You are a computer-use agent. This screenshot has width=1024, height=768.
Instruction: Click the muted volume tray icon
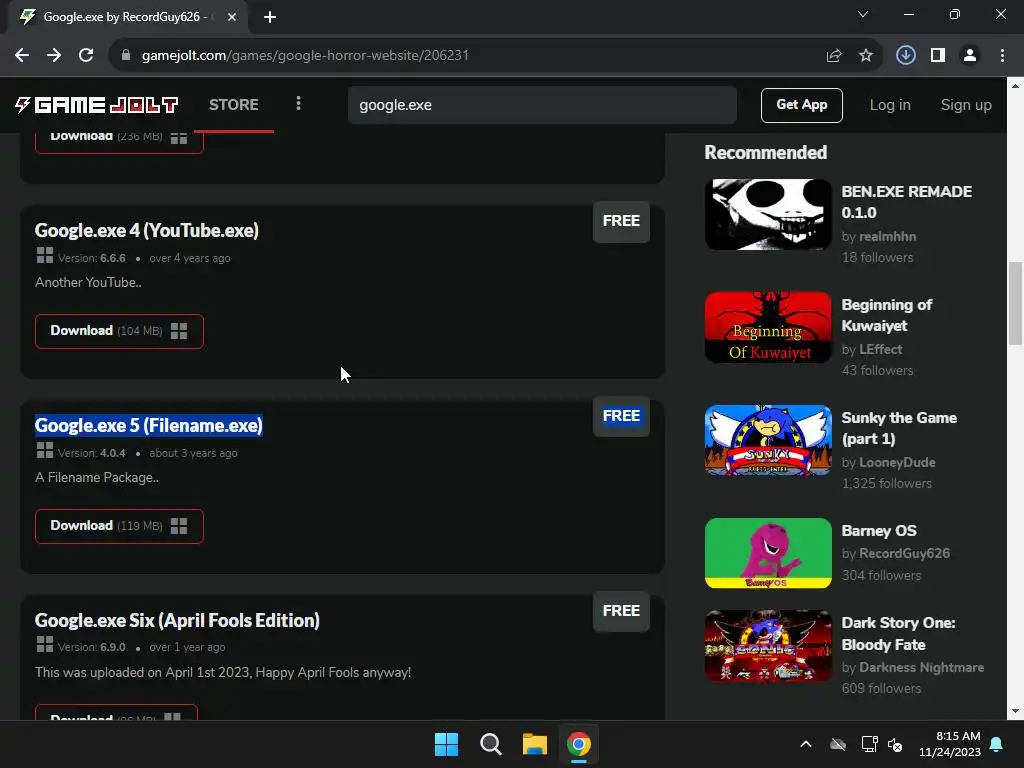(895, 744)
